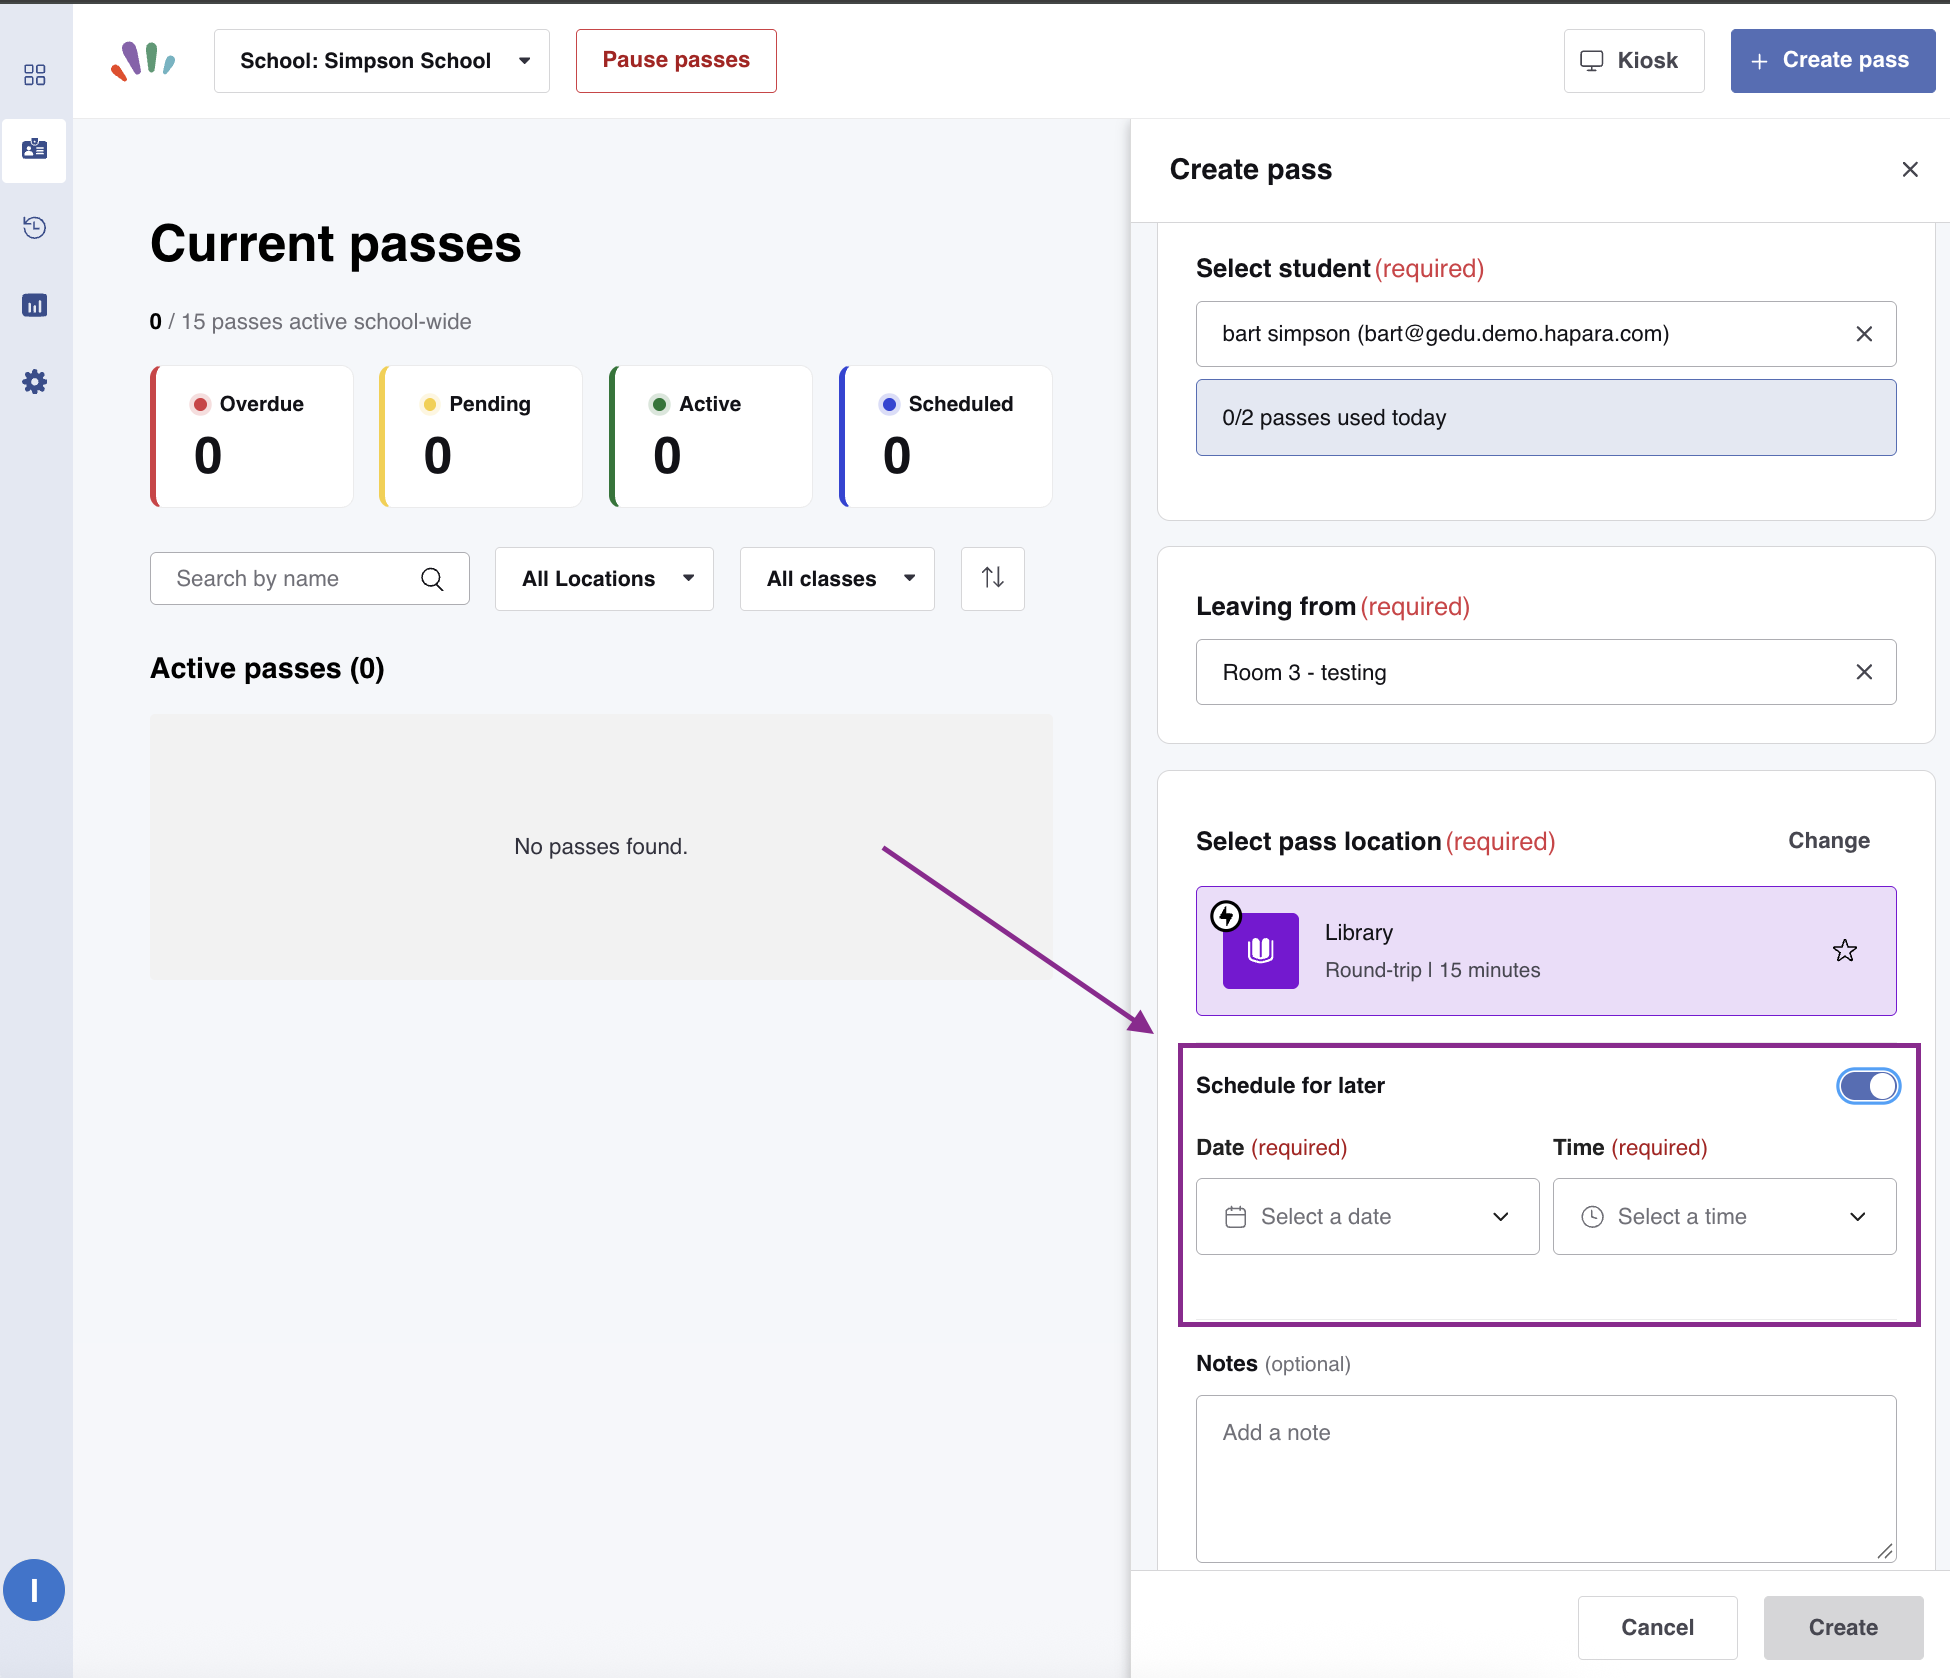Viewport: 1950px width, 1678px height.
Task: Clear the selected student bart simpson
Action: pos(1864,334)
